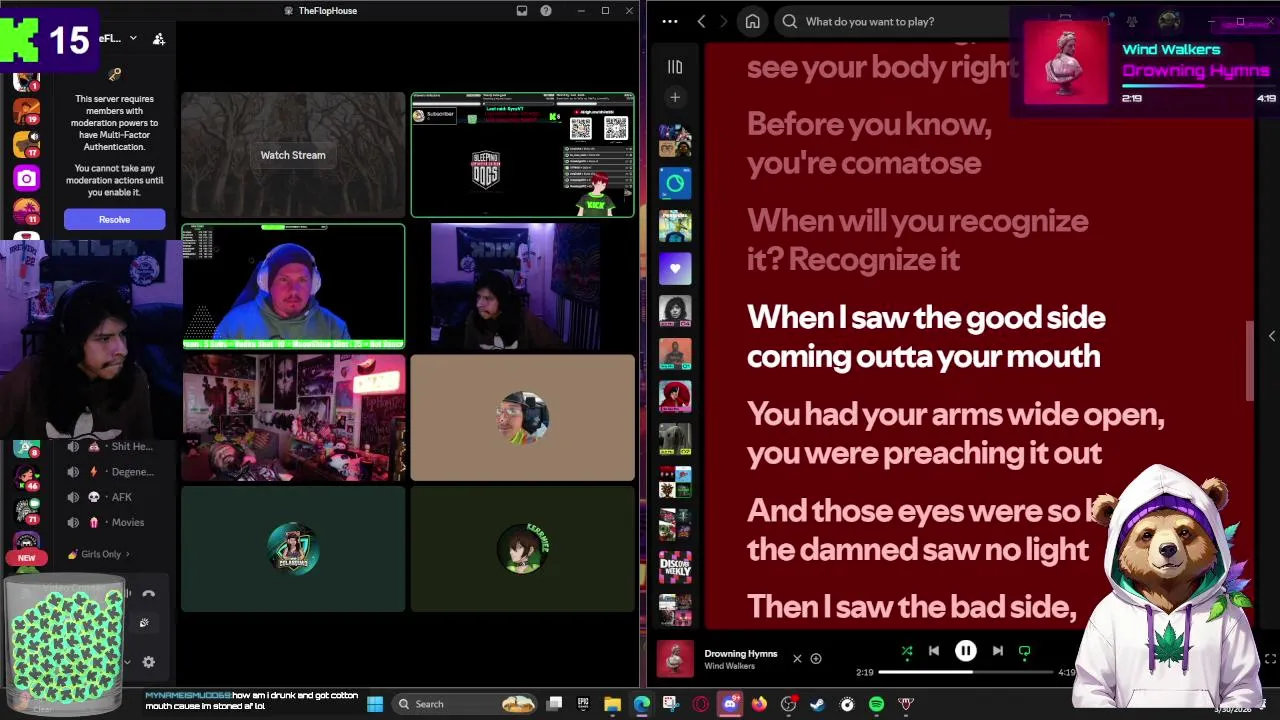The width and height of the screenshot is (1280, 720).
Task: Open Epic Games Launcher from taskbar
Action: coord(583,704)
